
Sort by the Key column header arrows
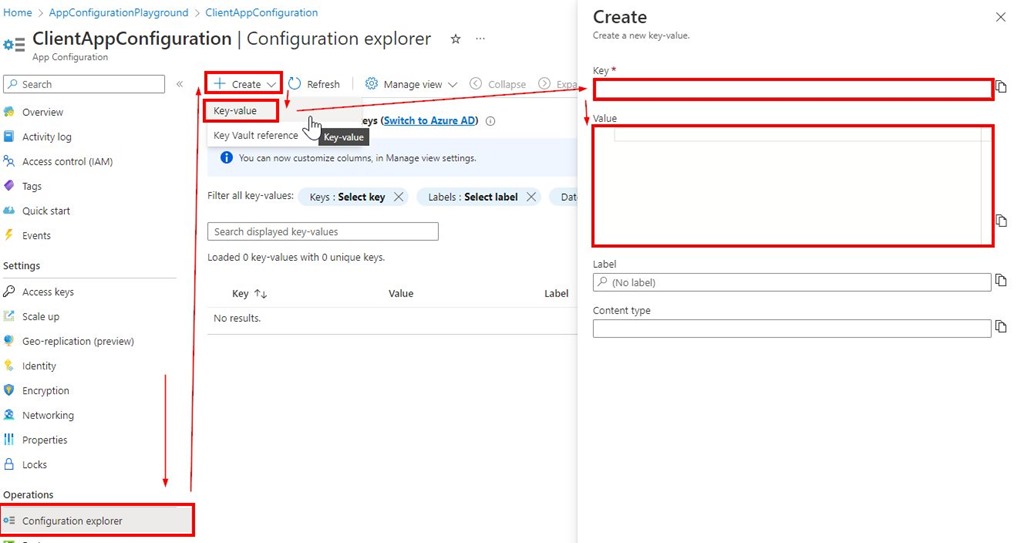tap(261, 294)
